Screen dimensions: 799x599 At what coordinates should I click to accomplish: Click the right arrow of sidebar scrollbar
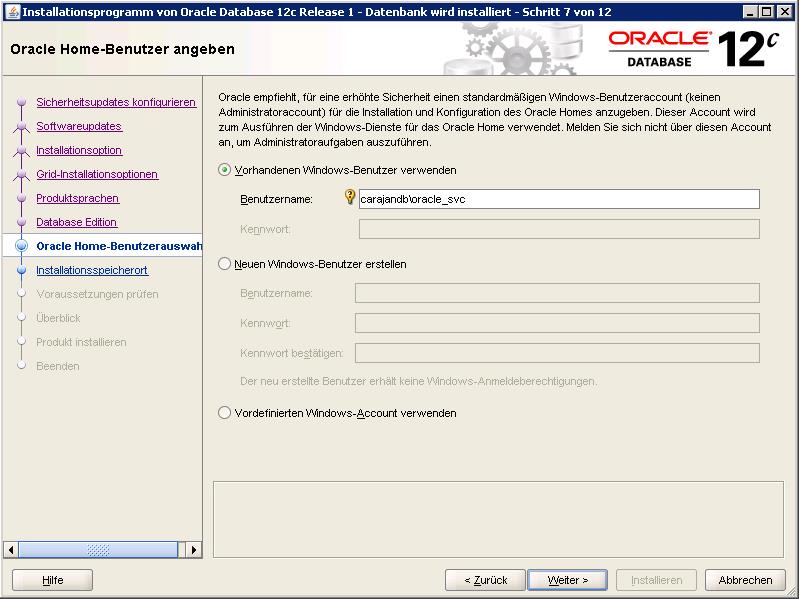point(194,550)
